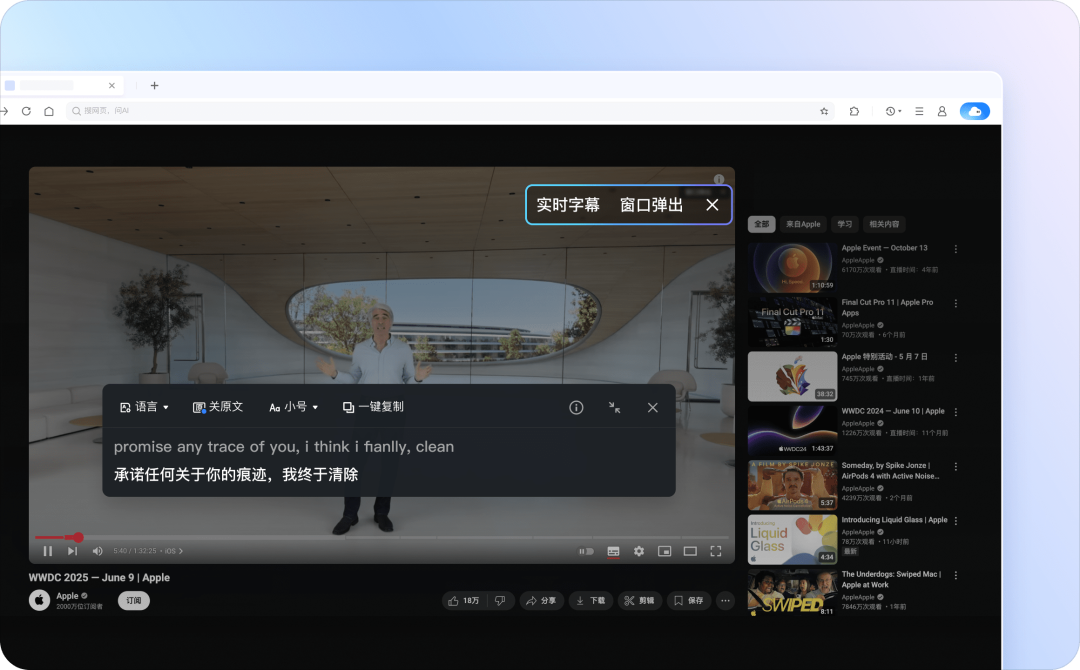The image size is (1080, 670).
Task: Switch to miniplayer mode
Action: 664,551
